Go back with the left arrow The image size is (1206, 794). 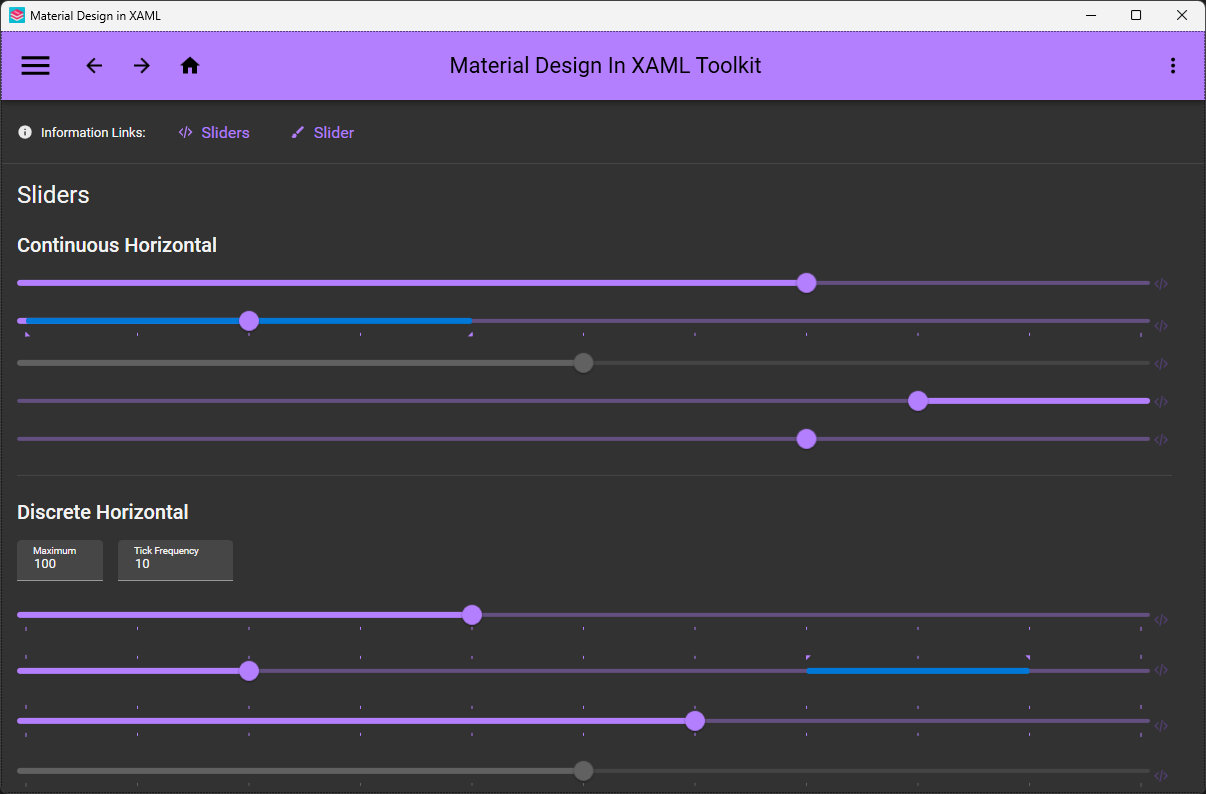point(94,66)
